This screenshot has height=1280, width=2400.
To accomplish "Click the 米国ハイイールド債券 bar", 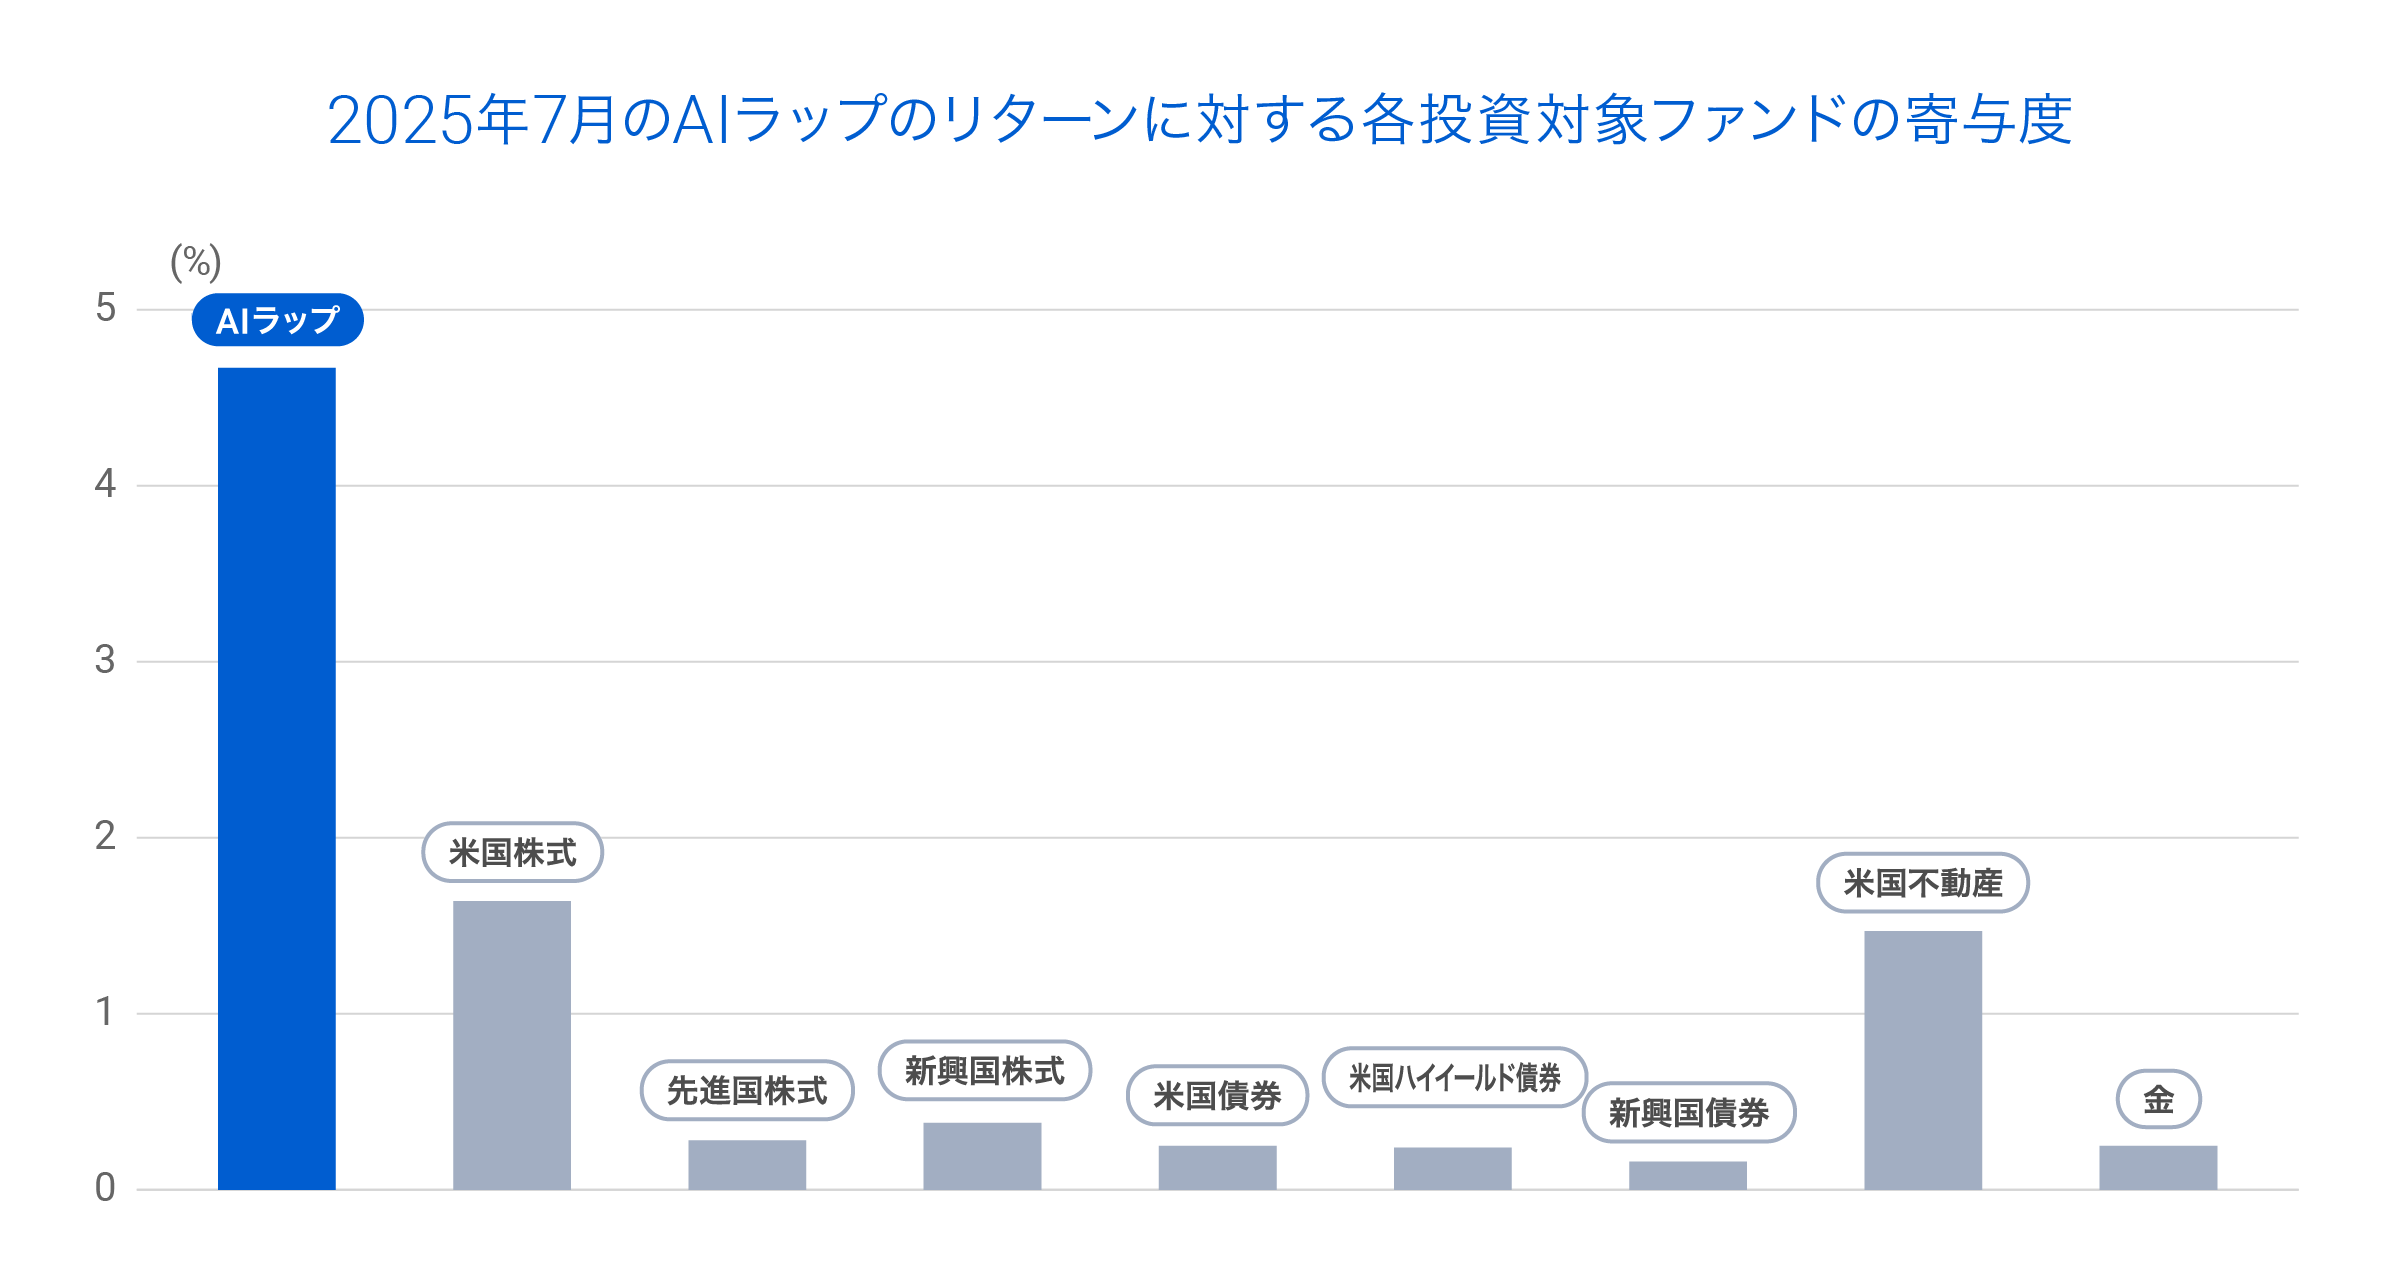I will (x=1452, y=1168).
